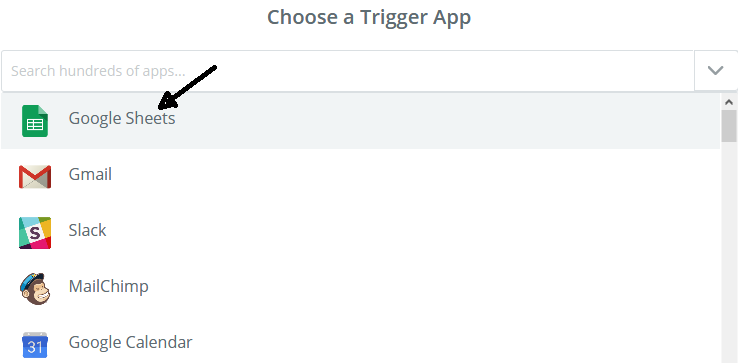Choose the colorful Slack logo icon
The image size is (738, 363).
35,233
